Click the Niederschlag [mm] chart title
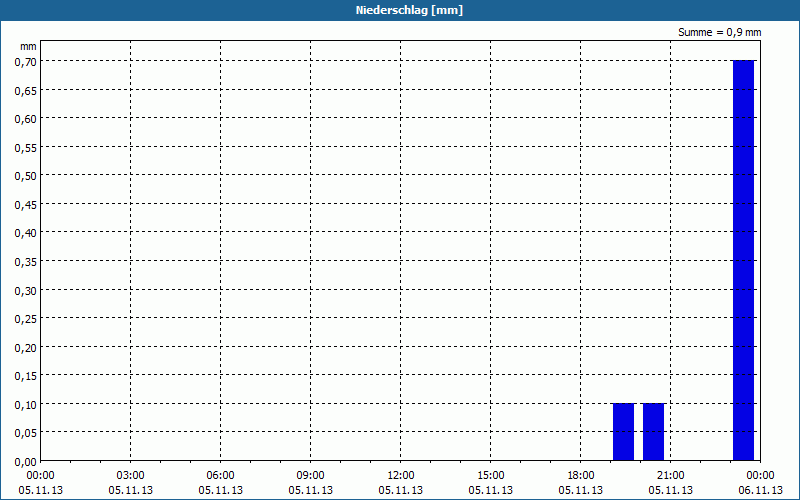 [x=409, y=10]
